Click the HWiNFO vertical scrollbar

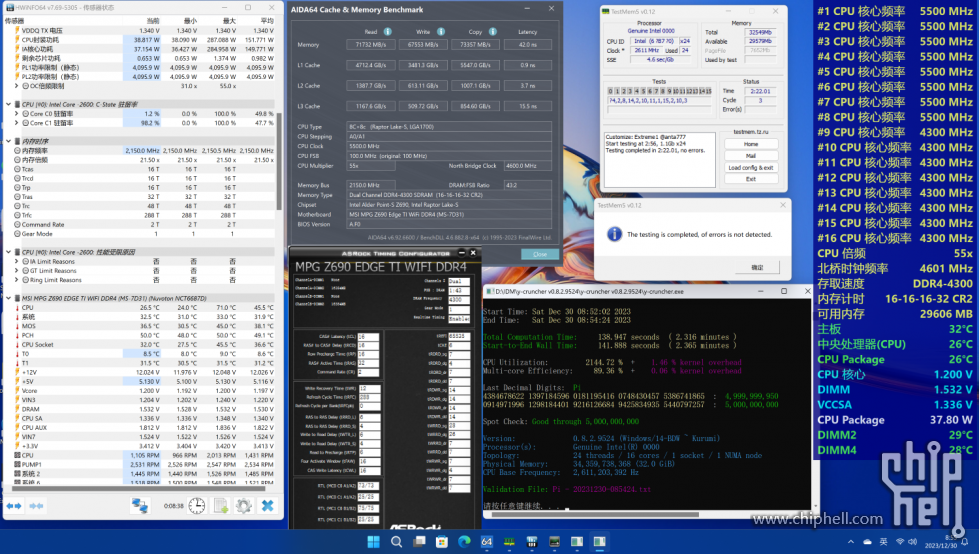pyautogui.click(x=279, y=162)
